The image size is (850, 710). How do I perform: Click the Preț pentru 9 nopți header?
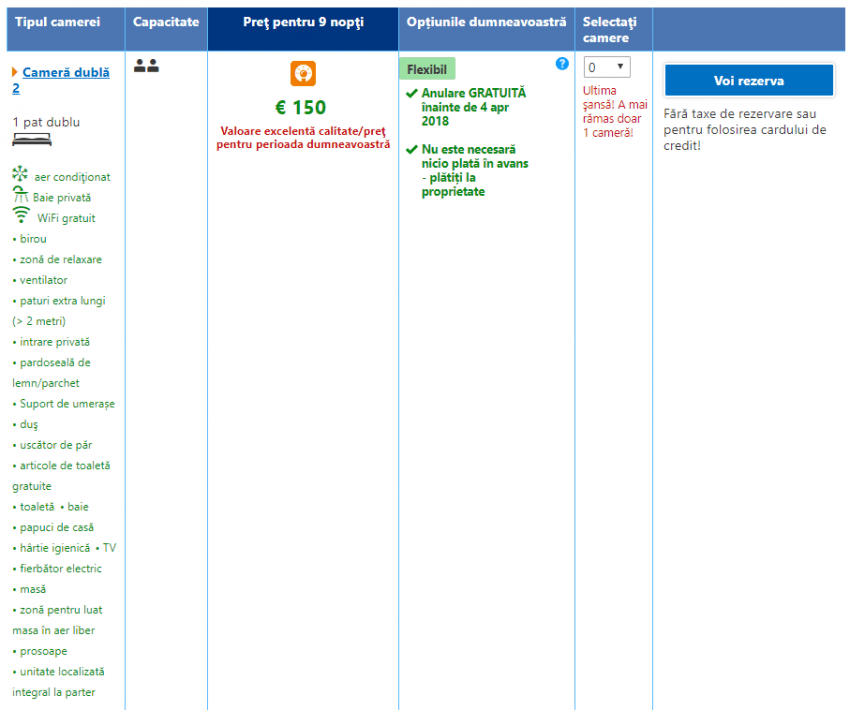pyautogui.click(x=302, y=22)
